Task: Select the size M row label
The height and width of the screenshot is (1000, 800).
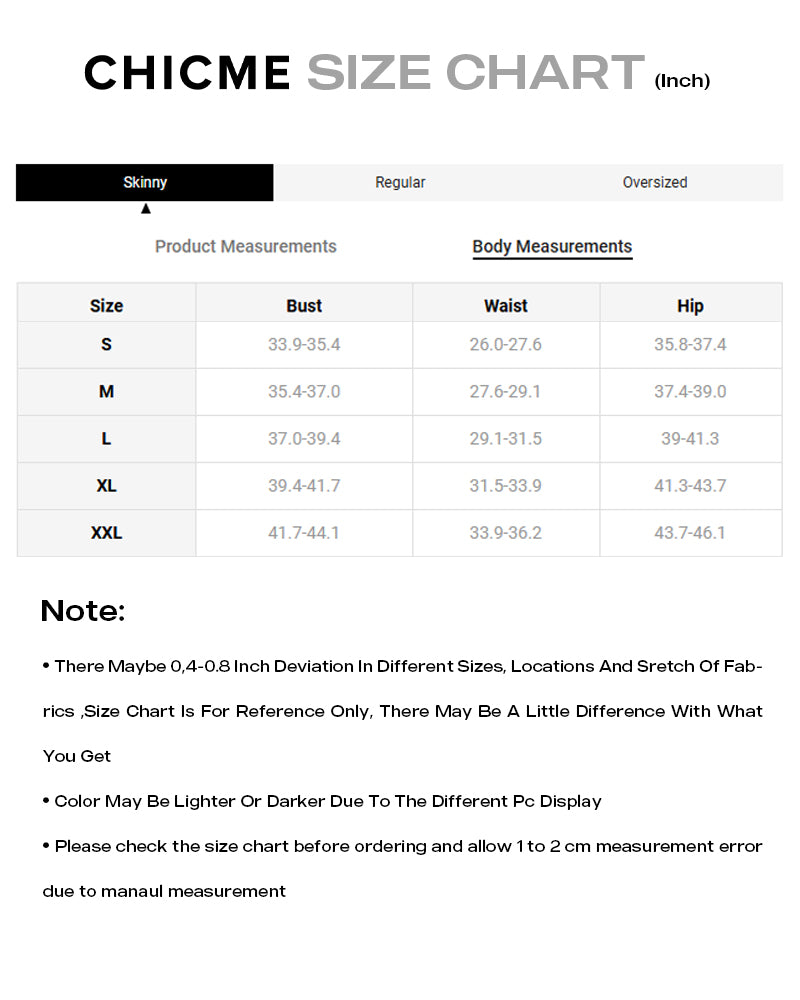Action: (106, 392)
